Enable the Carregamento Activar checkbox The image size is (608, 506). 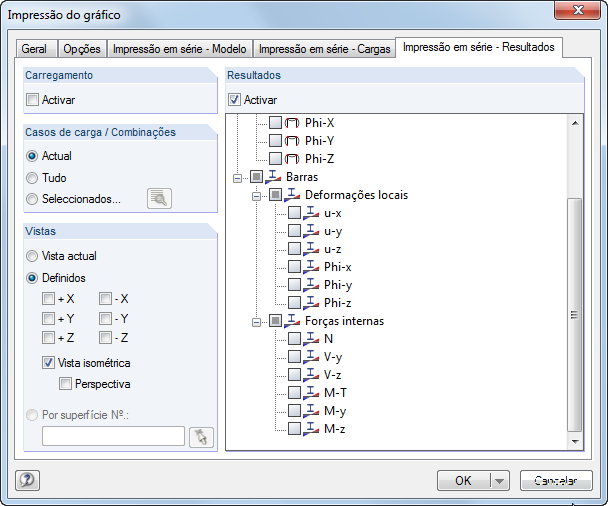(33, 99)
